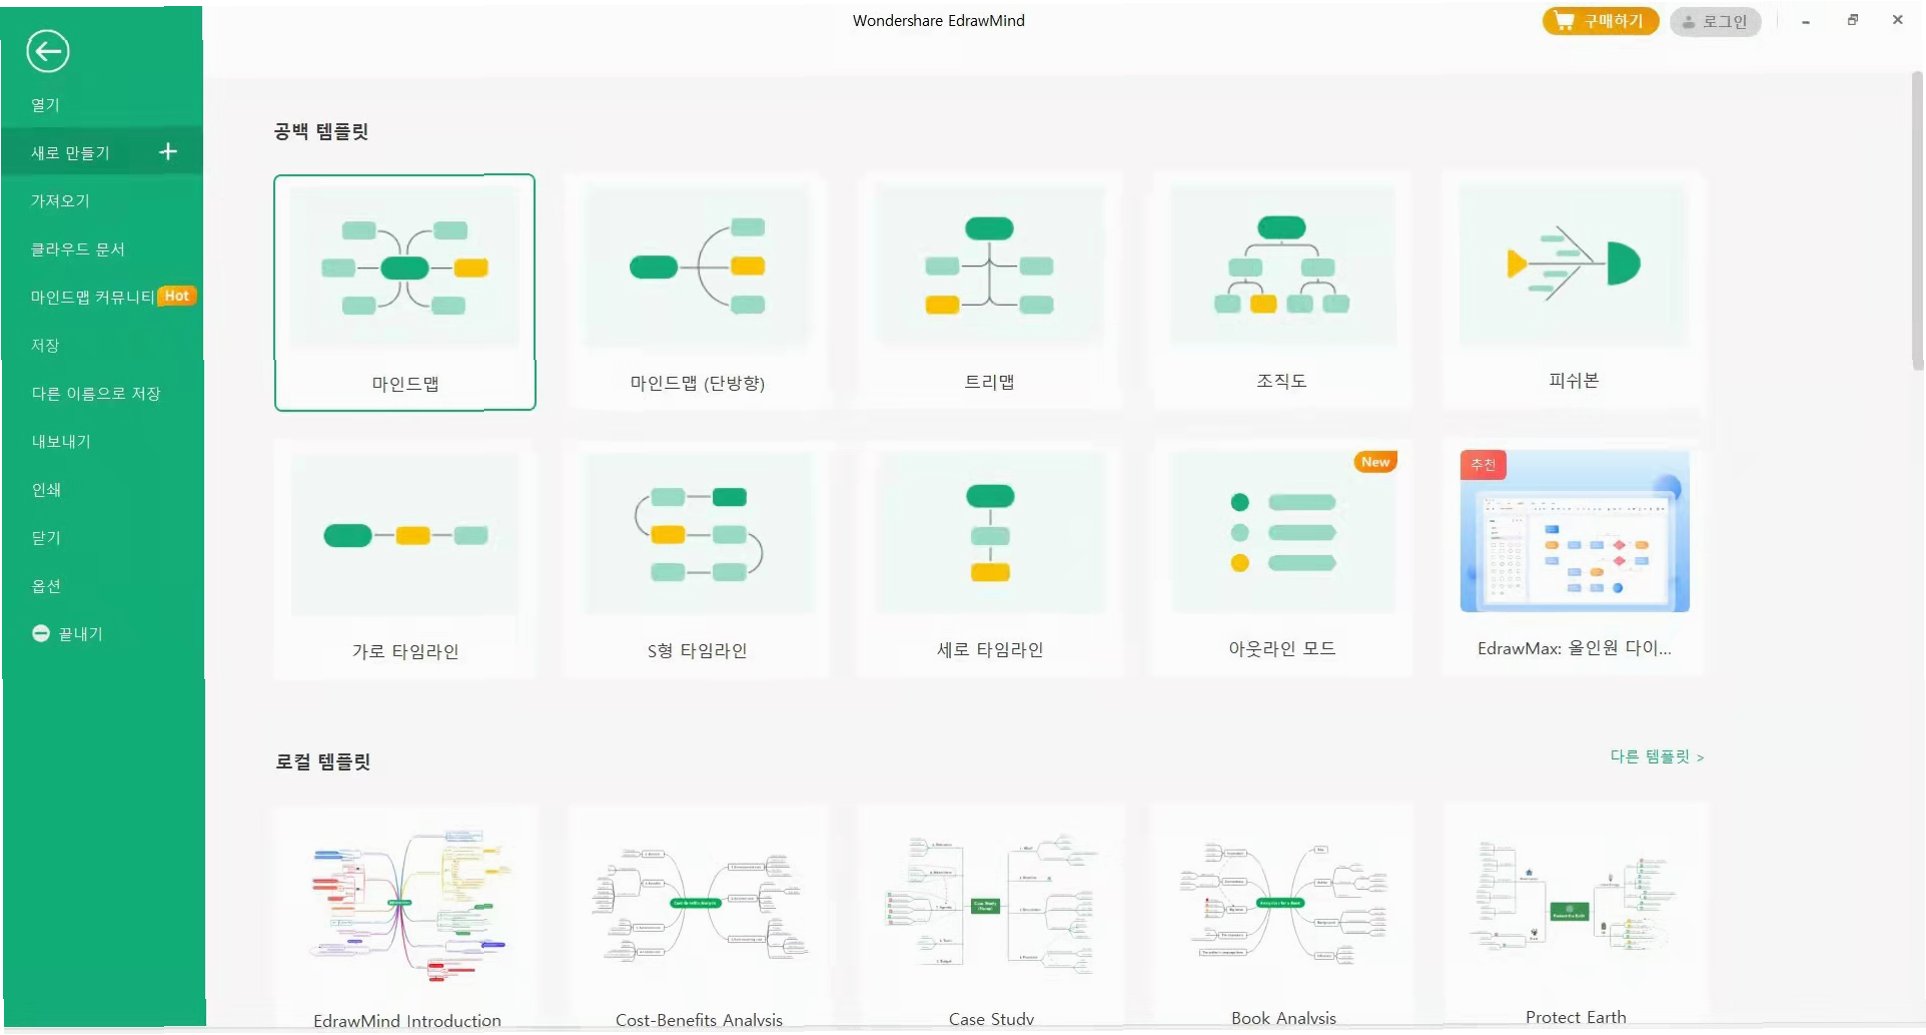Click the 마인드맵 template label

405,383
